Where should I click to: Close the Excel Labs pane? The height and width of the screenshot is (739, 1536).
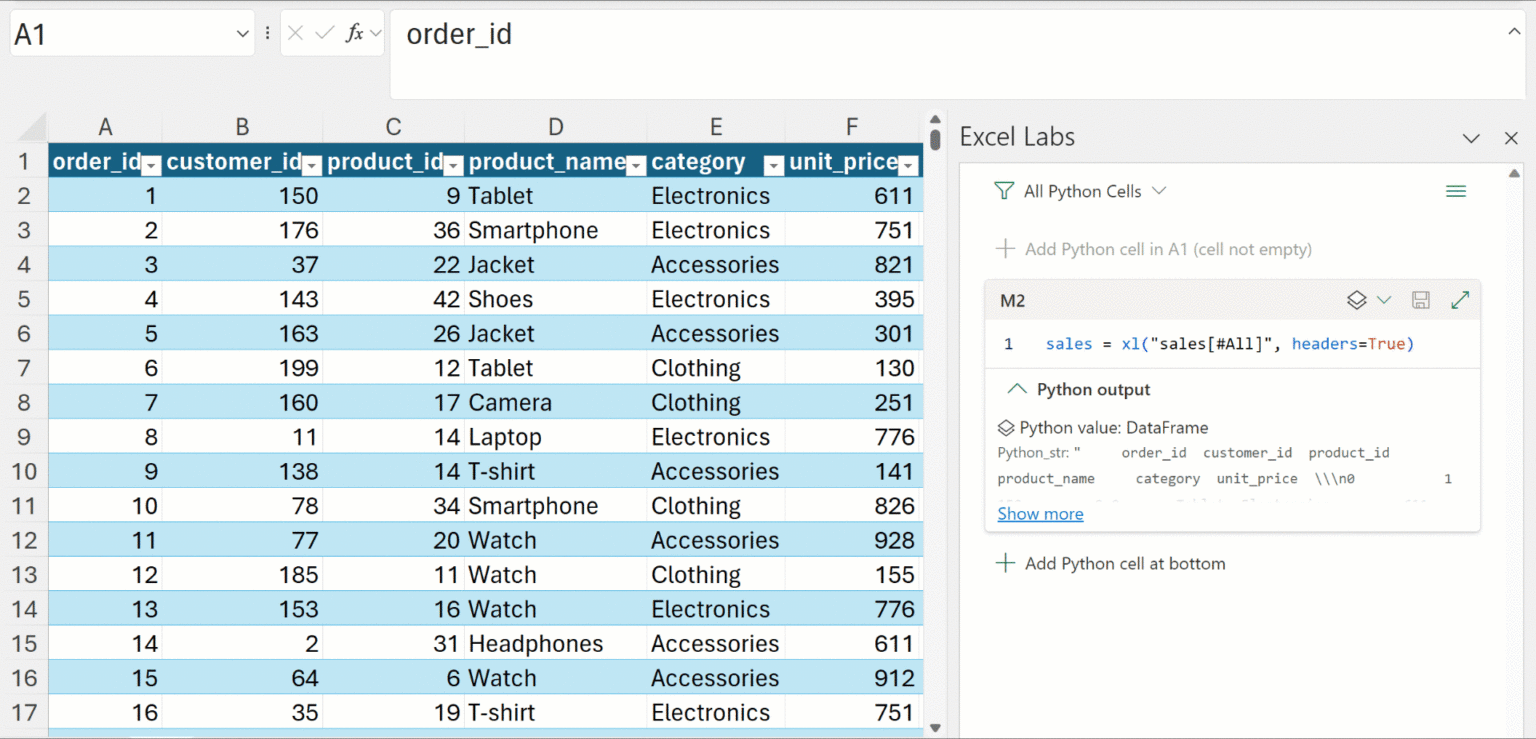(1511, 138)
